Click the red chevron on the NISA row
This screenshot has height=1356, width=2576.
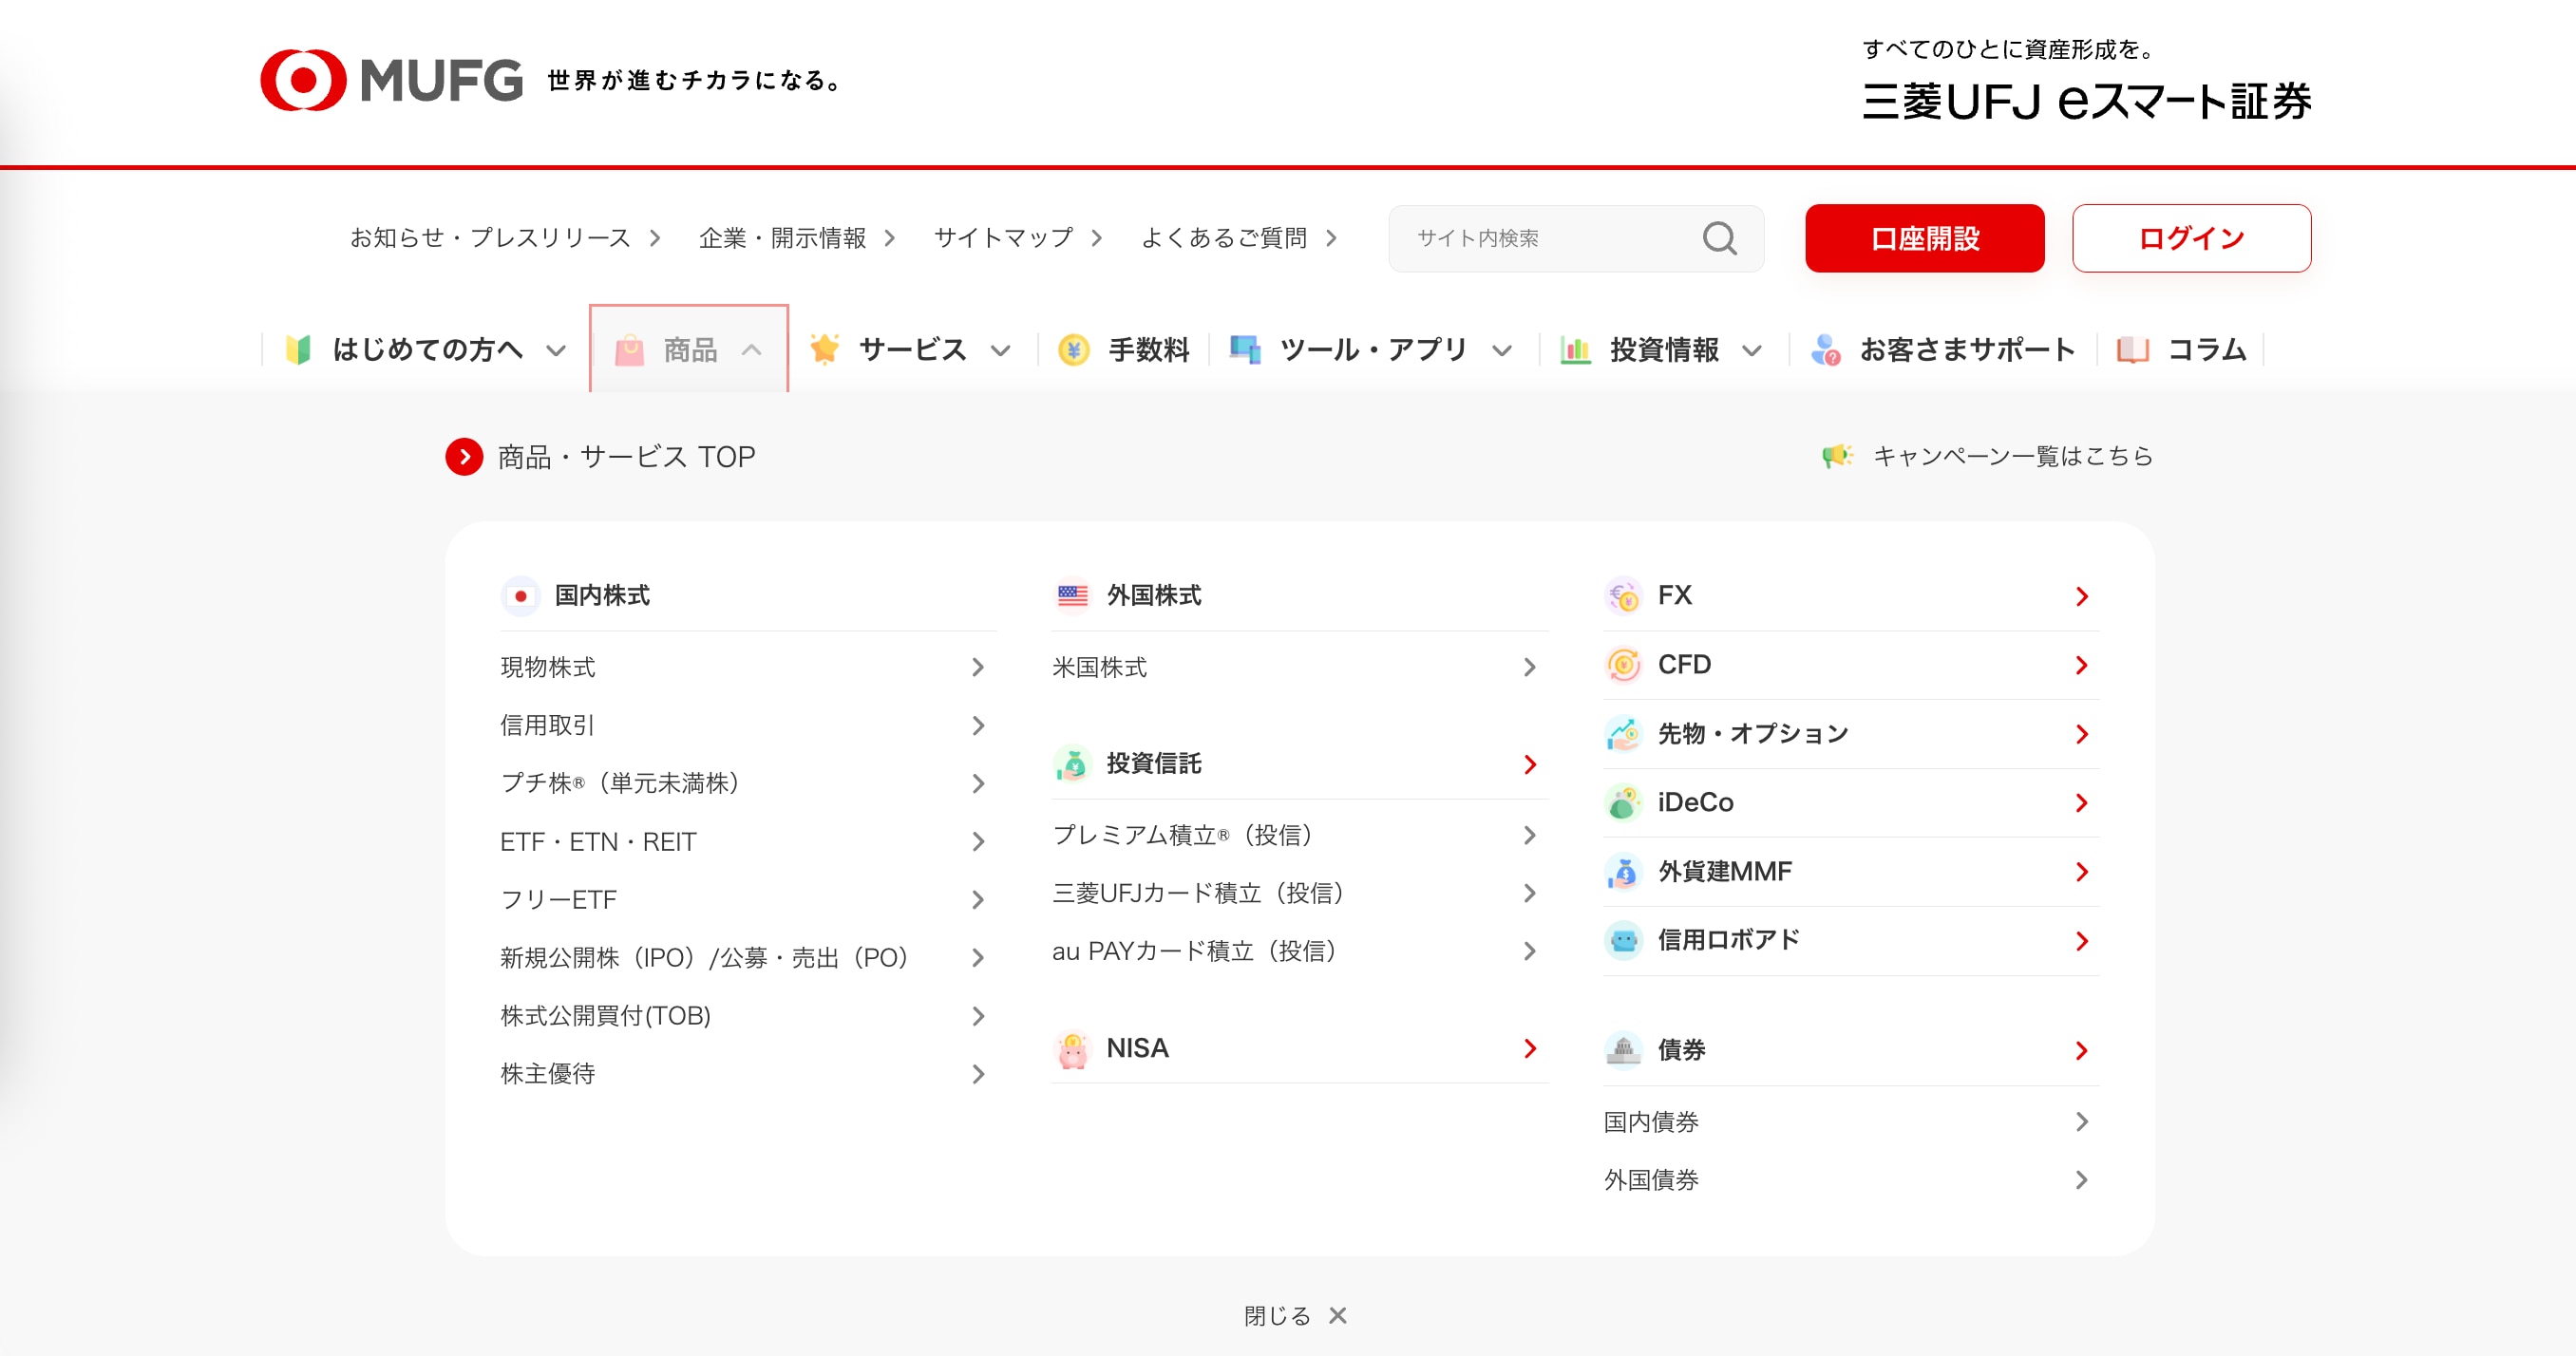(1530, 1049)
